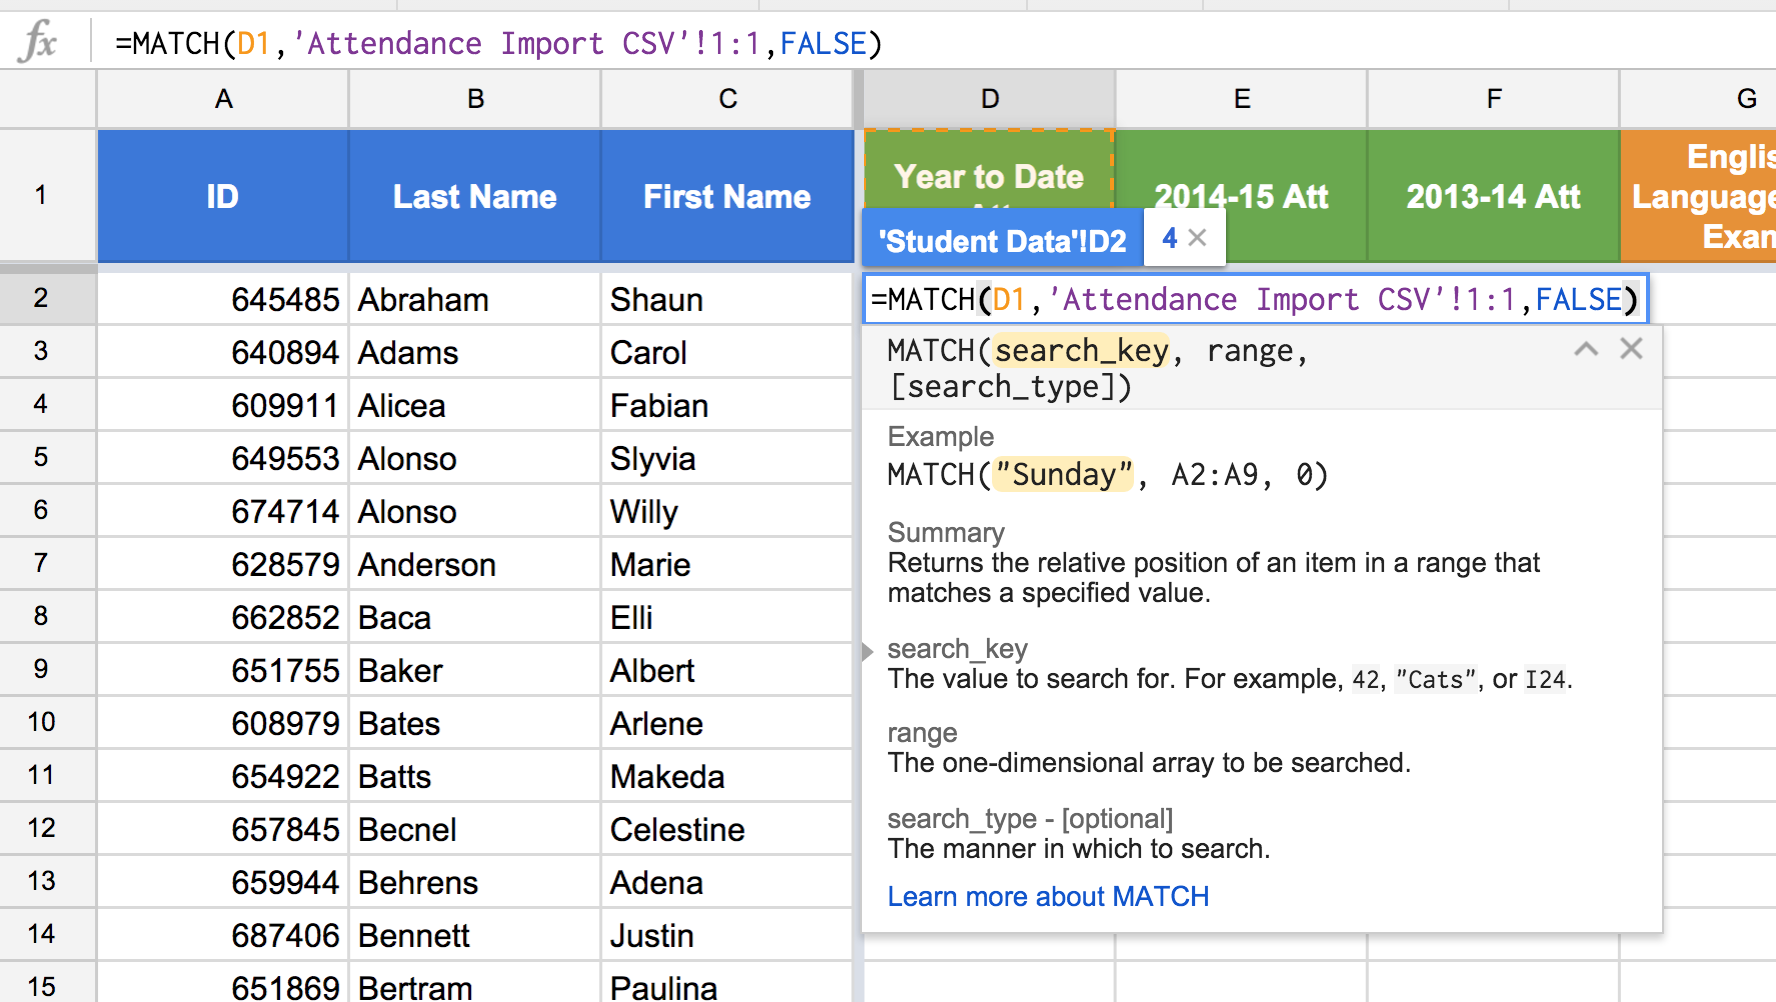Select cell with ID 640894

223,352
